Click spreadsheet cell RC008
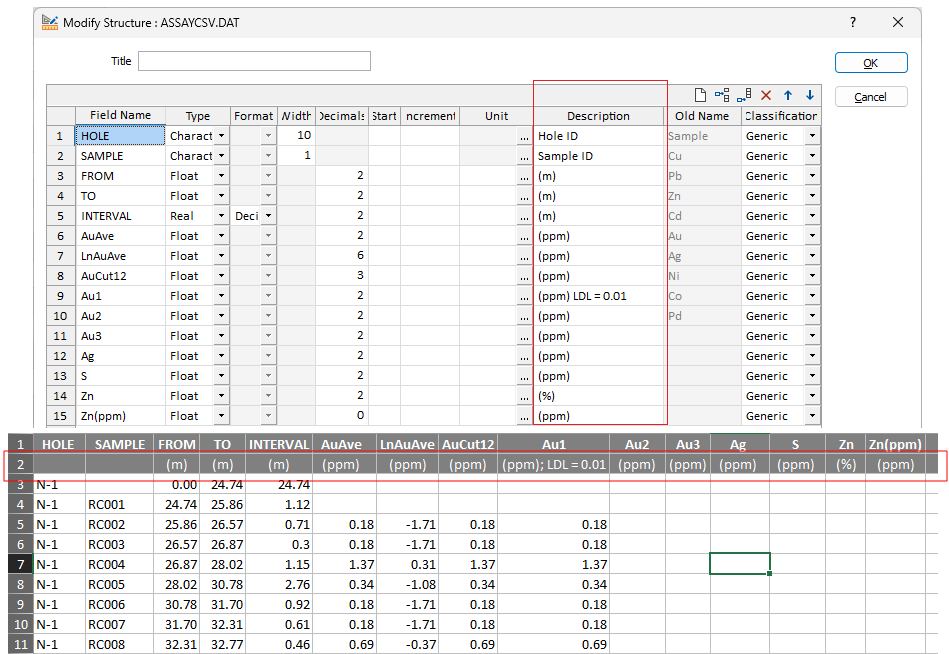Viewport: 949px width, 654px height. coord(119,644)
